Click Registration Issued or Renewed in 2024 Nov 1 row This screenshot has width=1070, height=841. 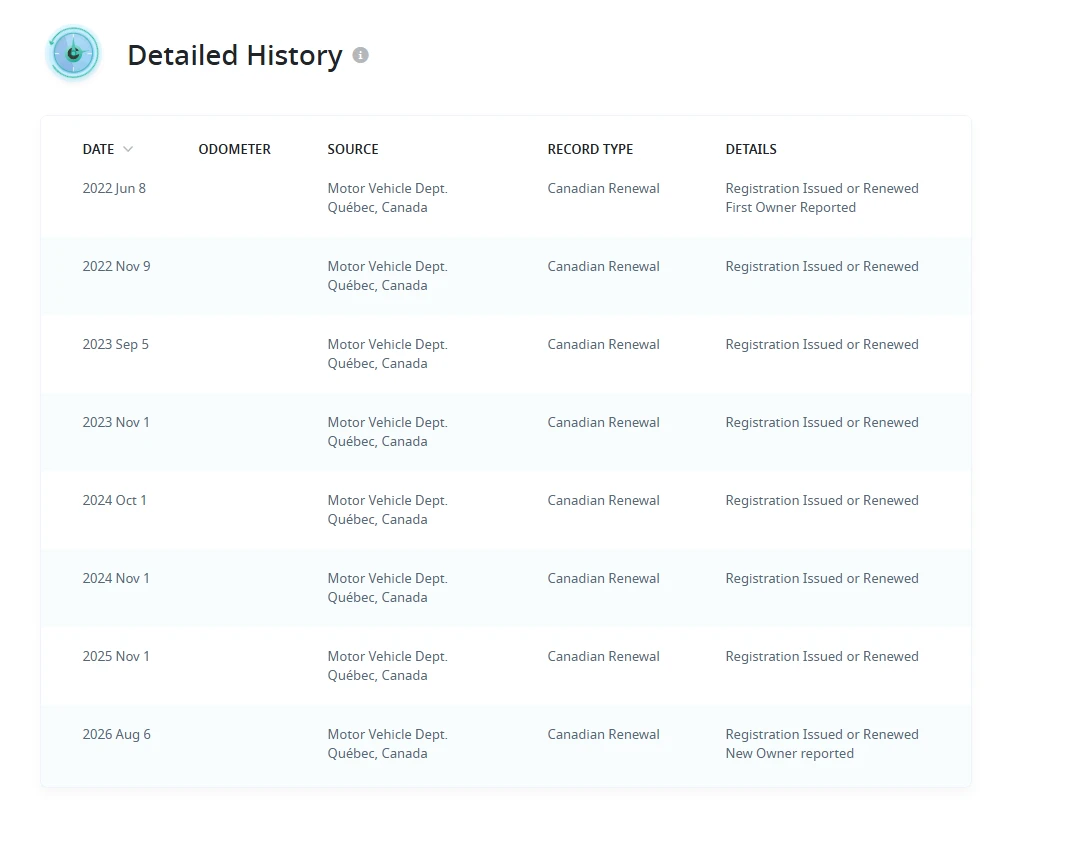click(822, 578)
